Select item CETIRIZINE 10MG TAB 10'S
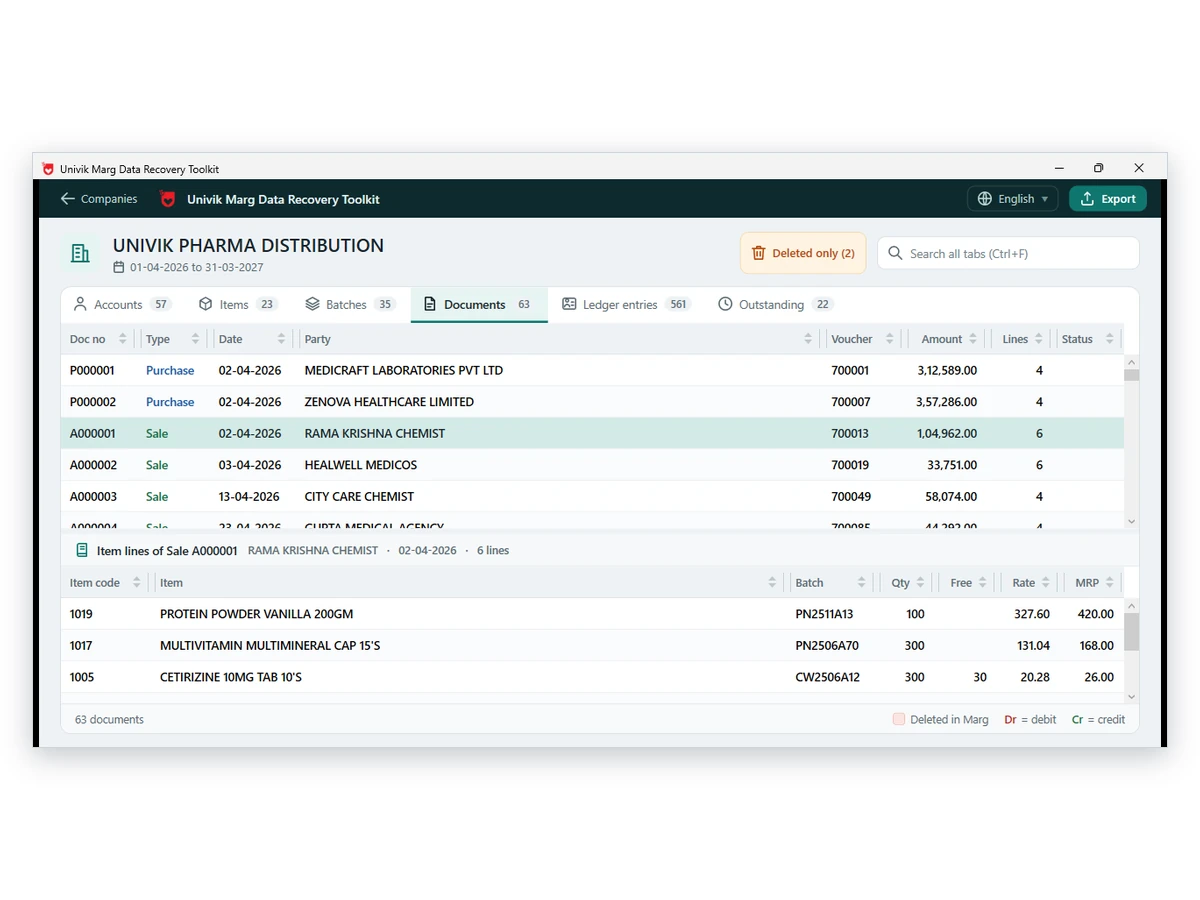Viewport: 1200px width, 900px height. 592,677
